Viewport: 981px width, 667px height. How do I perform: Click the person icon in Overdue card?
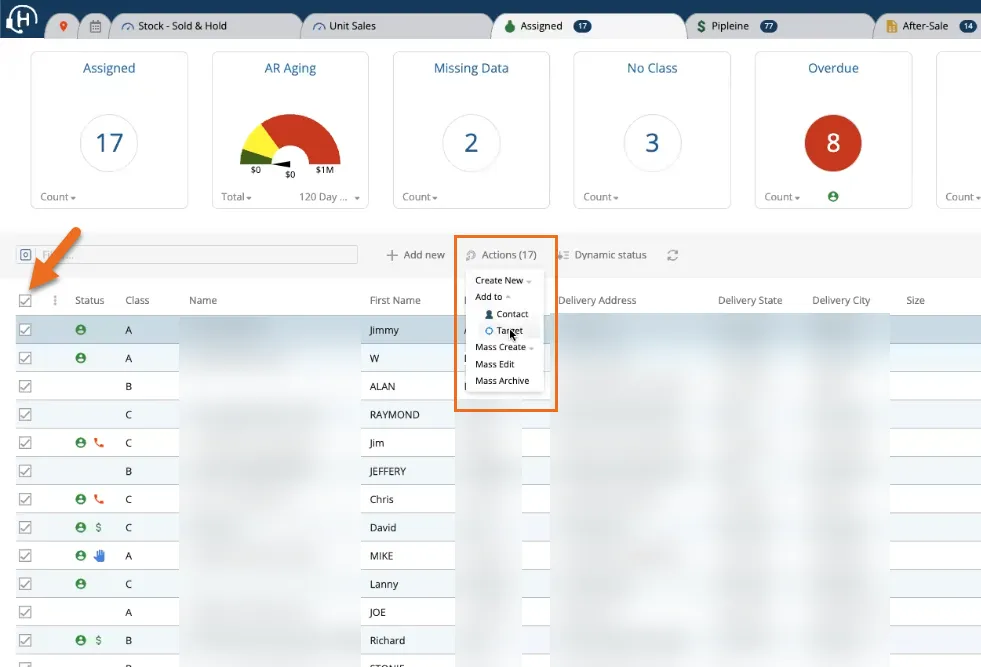click(x=833, y=197)
